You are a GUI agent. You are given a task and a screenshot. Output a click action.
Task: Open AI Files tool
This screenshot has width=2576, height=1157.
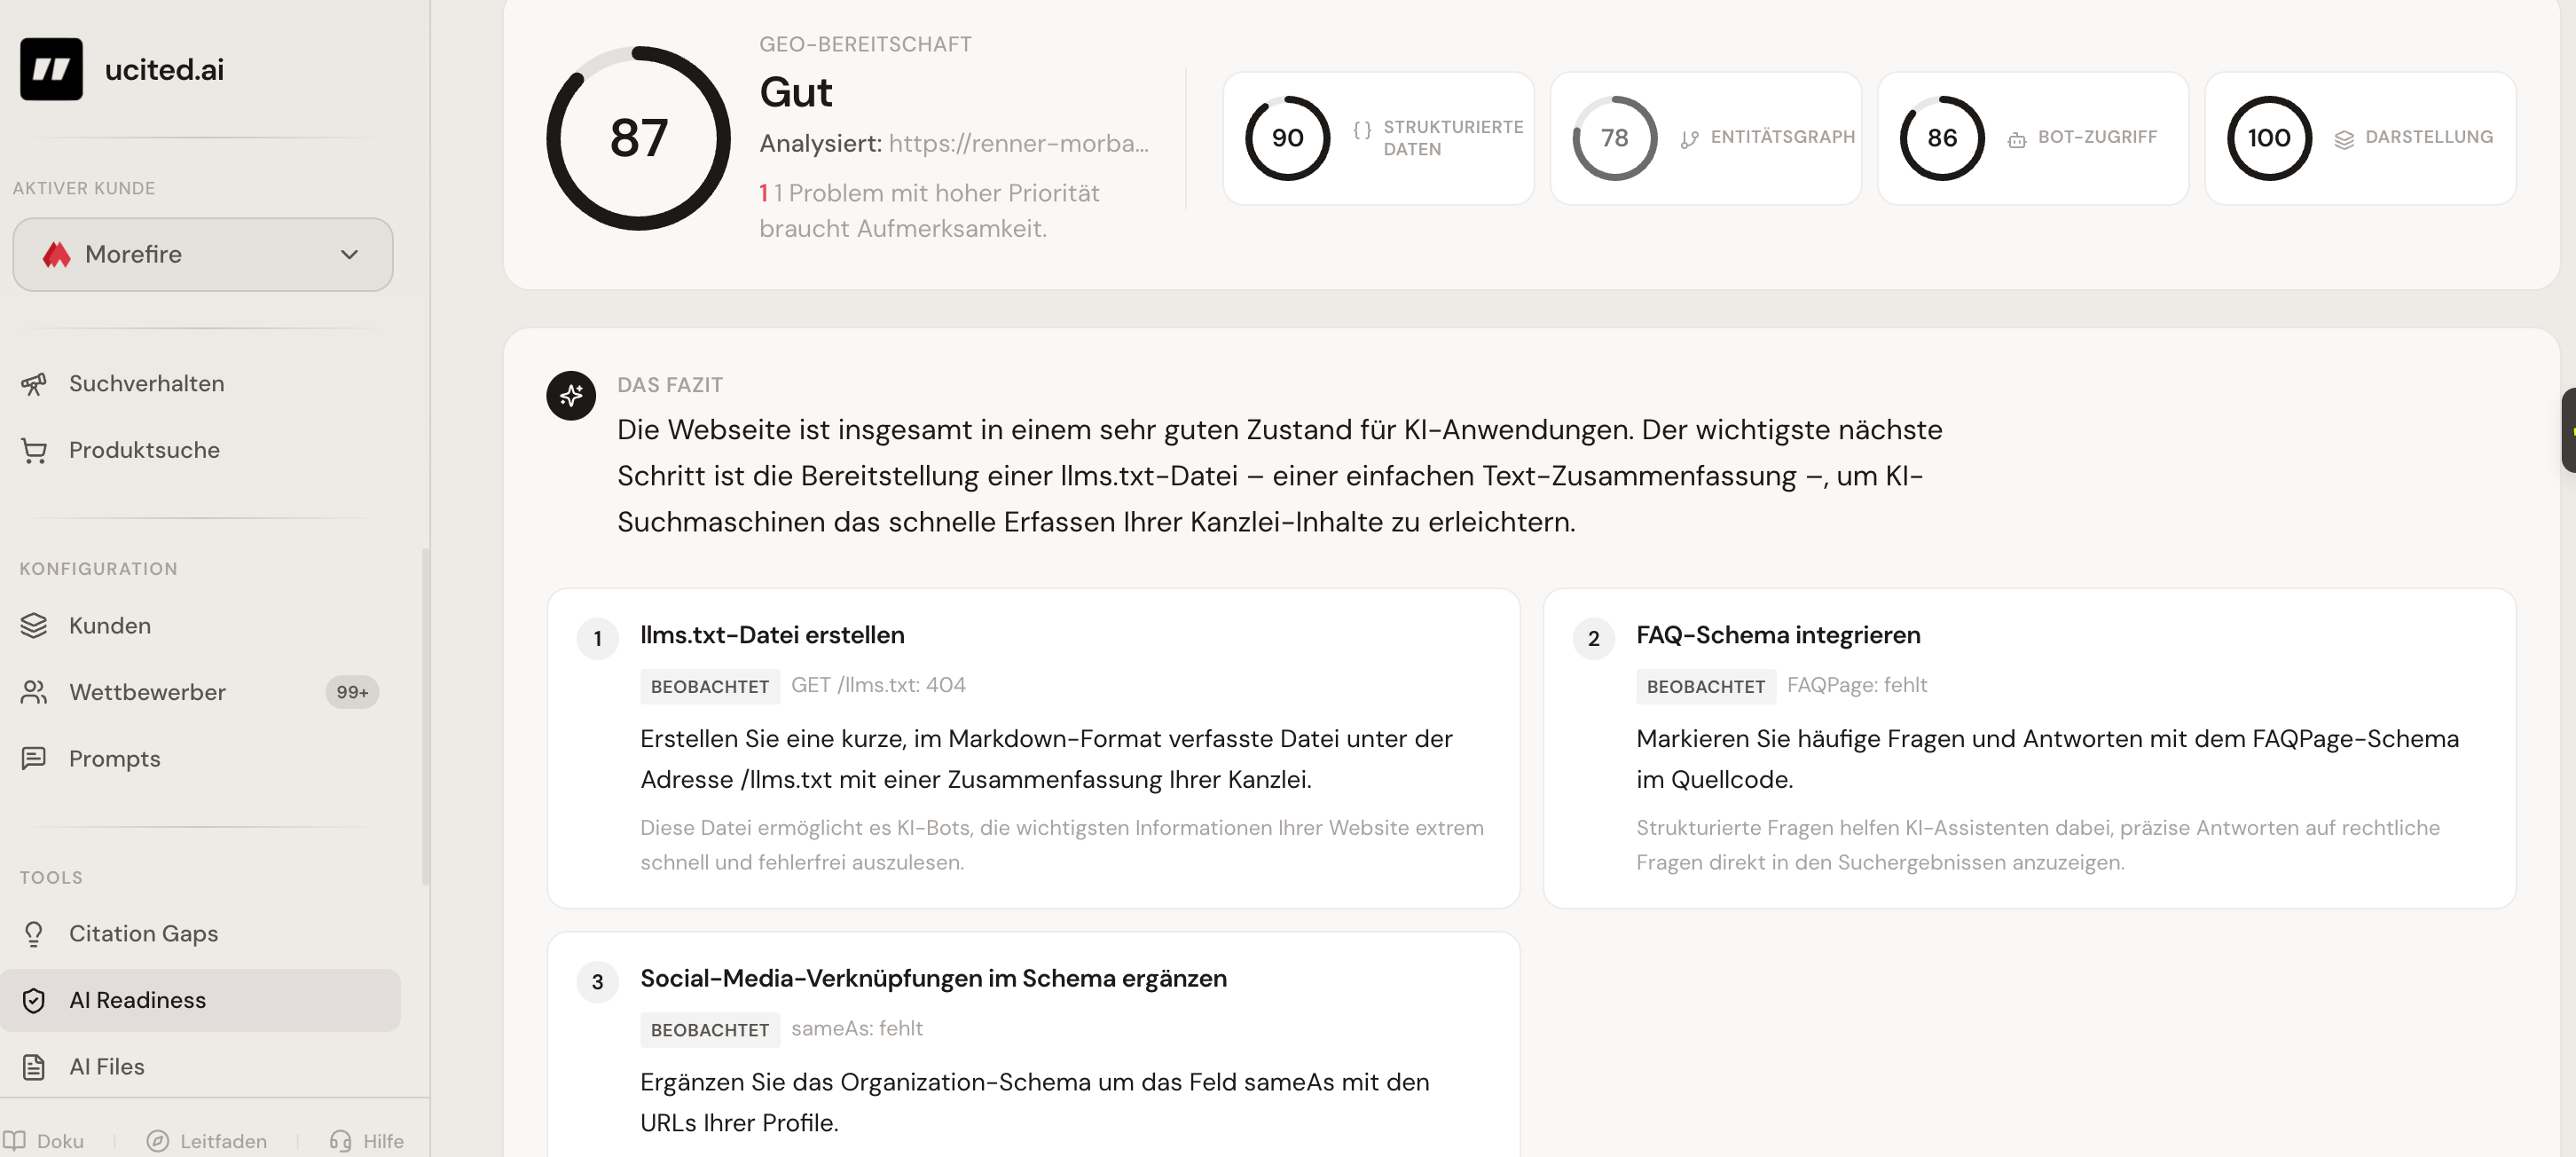pyautogui.click(x=200, y=1066)
